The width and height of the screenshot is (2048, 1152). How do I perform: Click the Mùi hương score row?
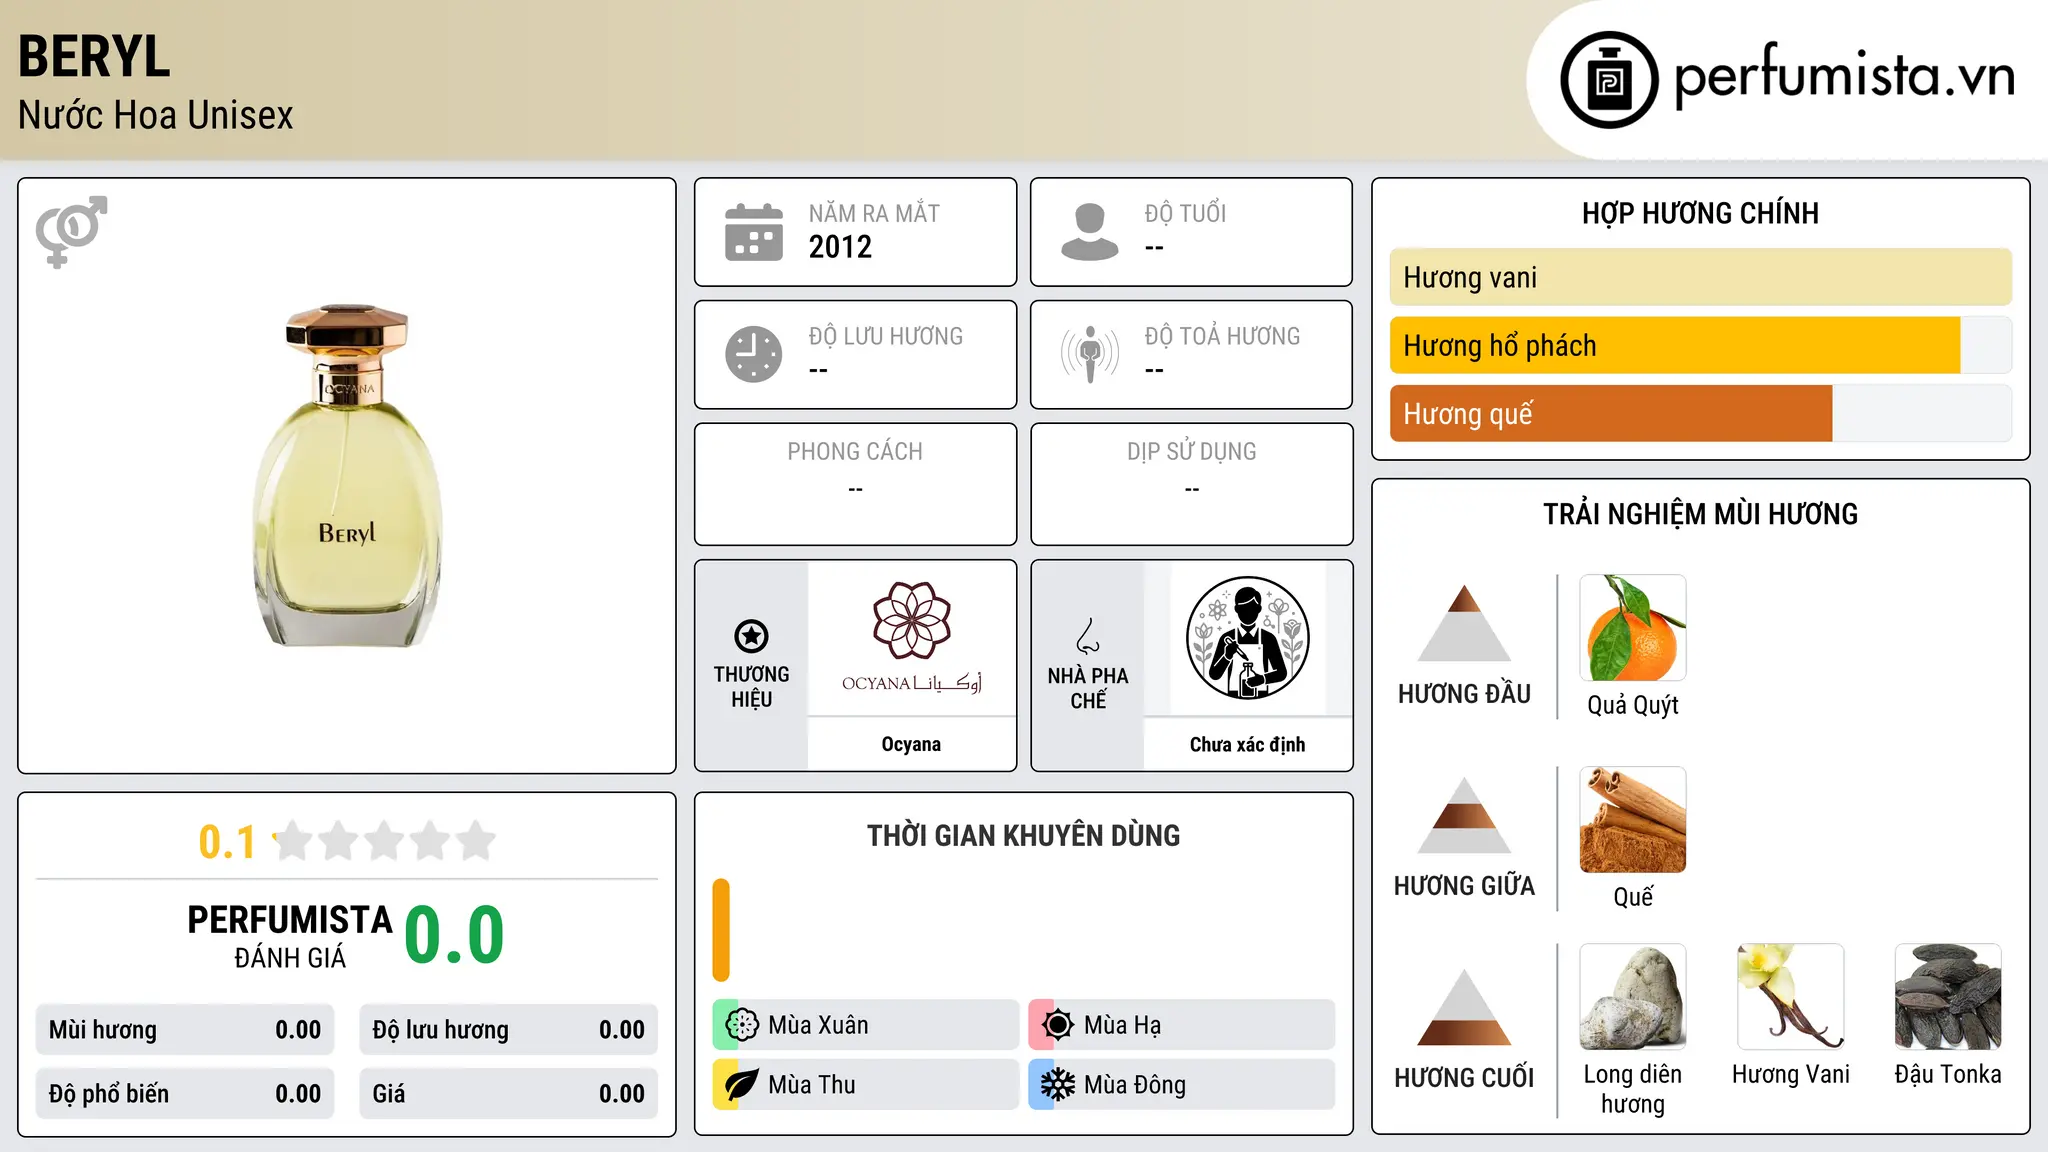pyautogui.click(x=185, y=1030)
